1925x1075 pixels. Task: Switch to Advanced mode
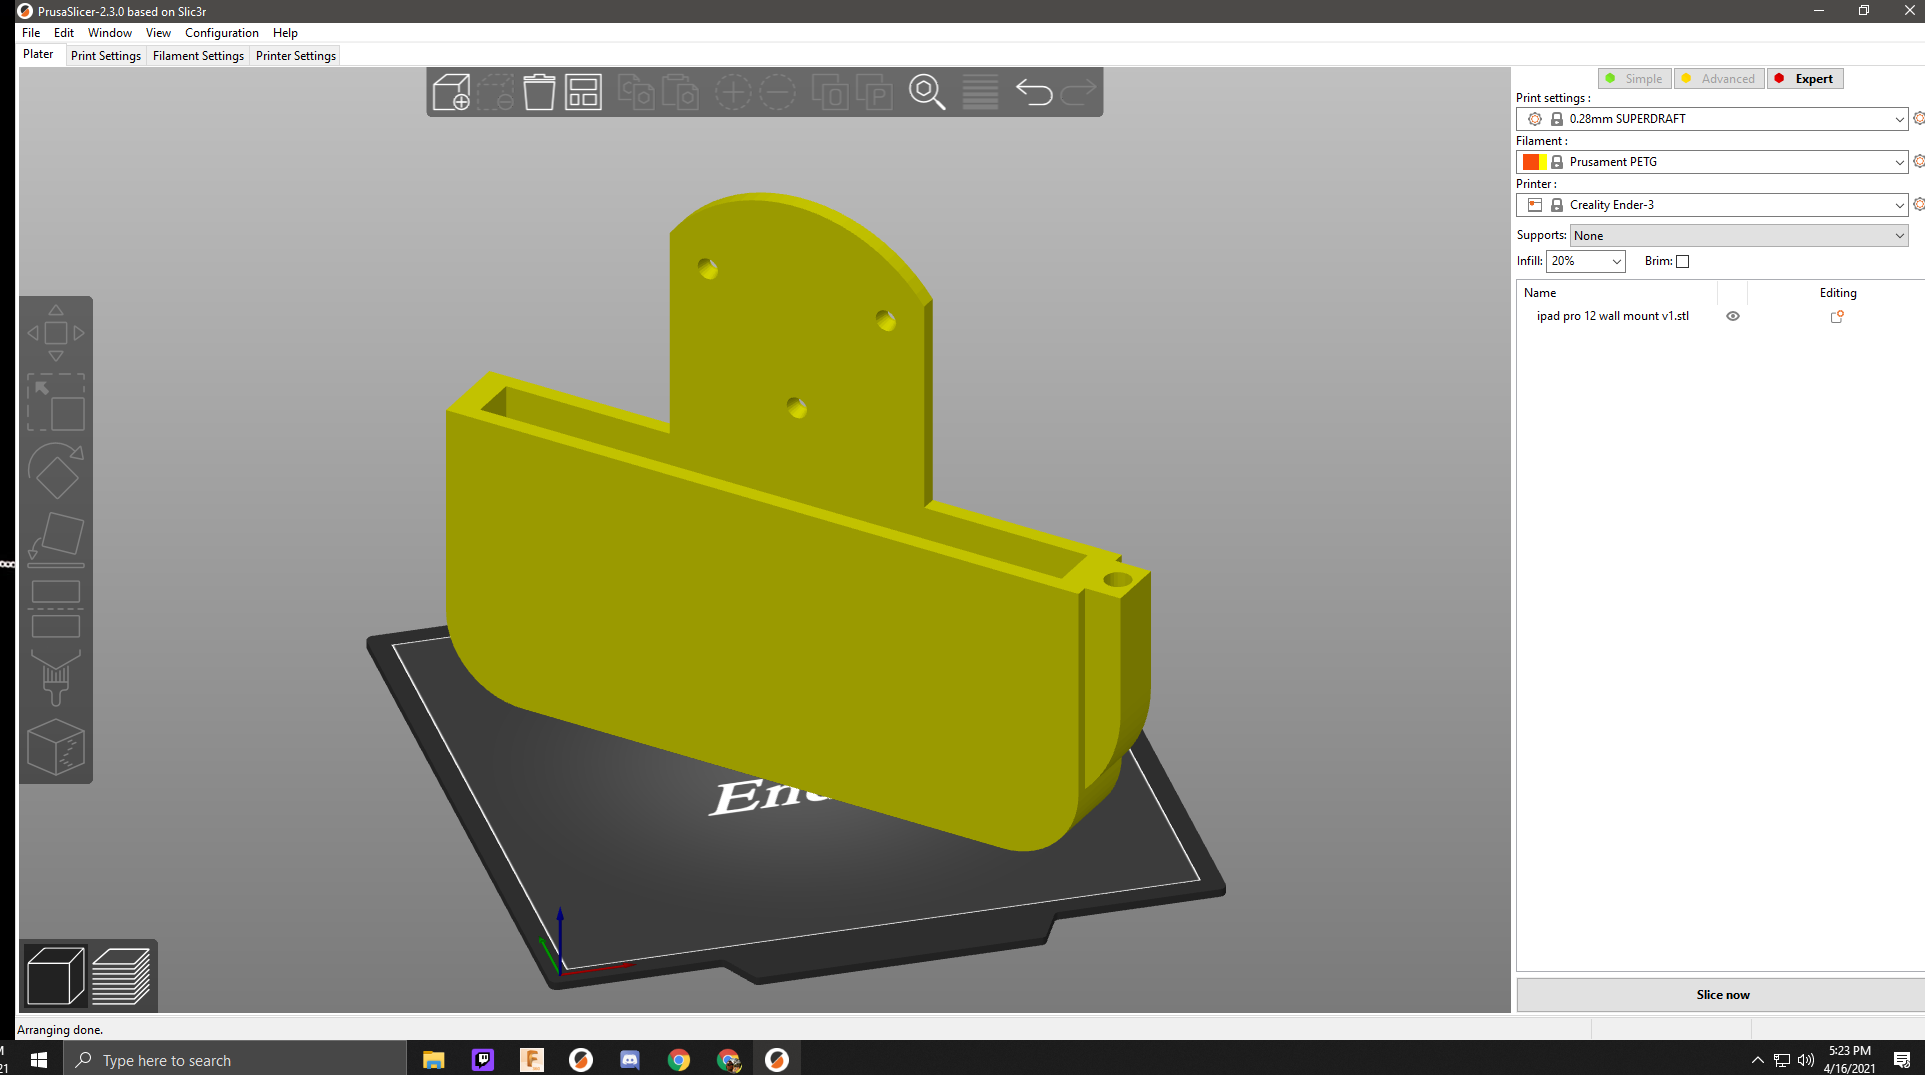1719,79
